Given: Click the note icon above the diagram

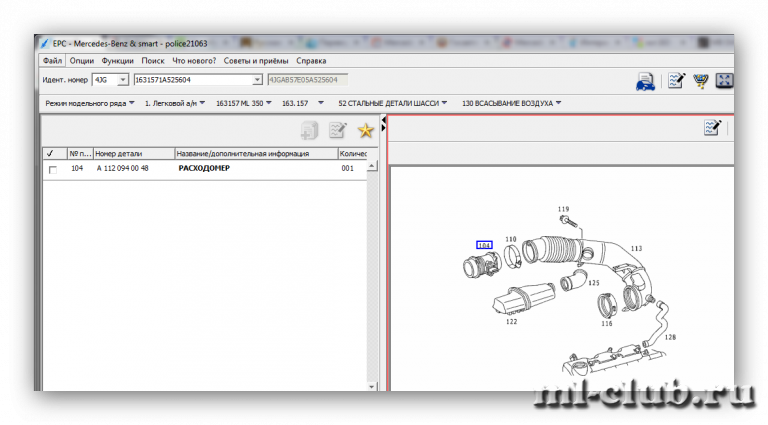Looking at the screenshot, I should pos(712,128).
